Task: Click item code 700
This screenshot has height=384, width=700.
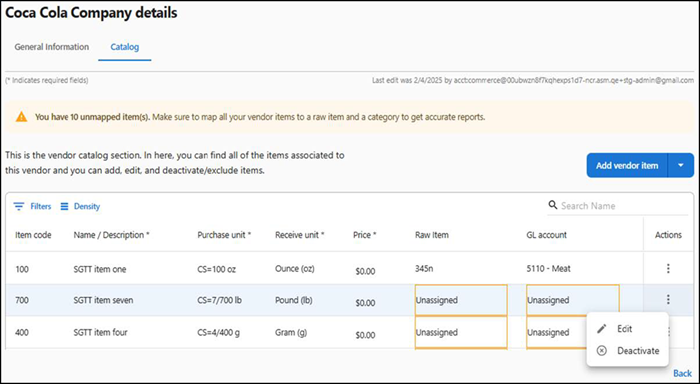Action: (x=21, y=301)
